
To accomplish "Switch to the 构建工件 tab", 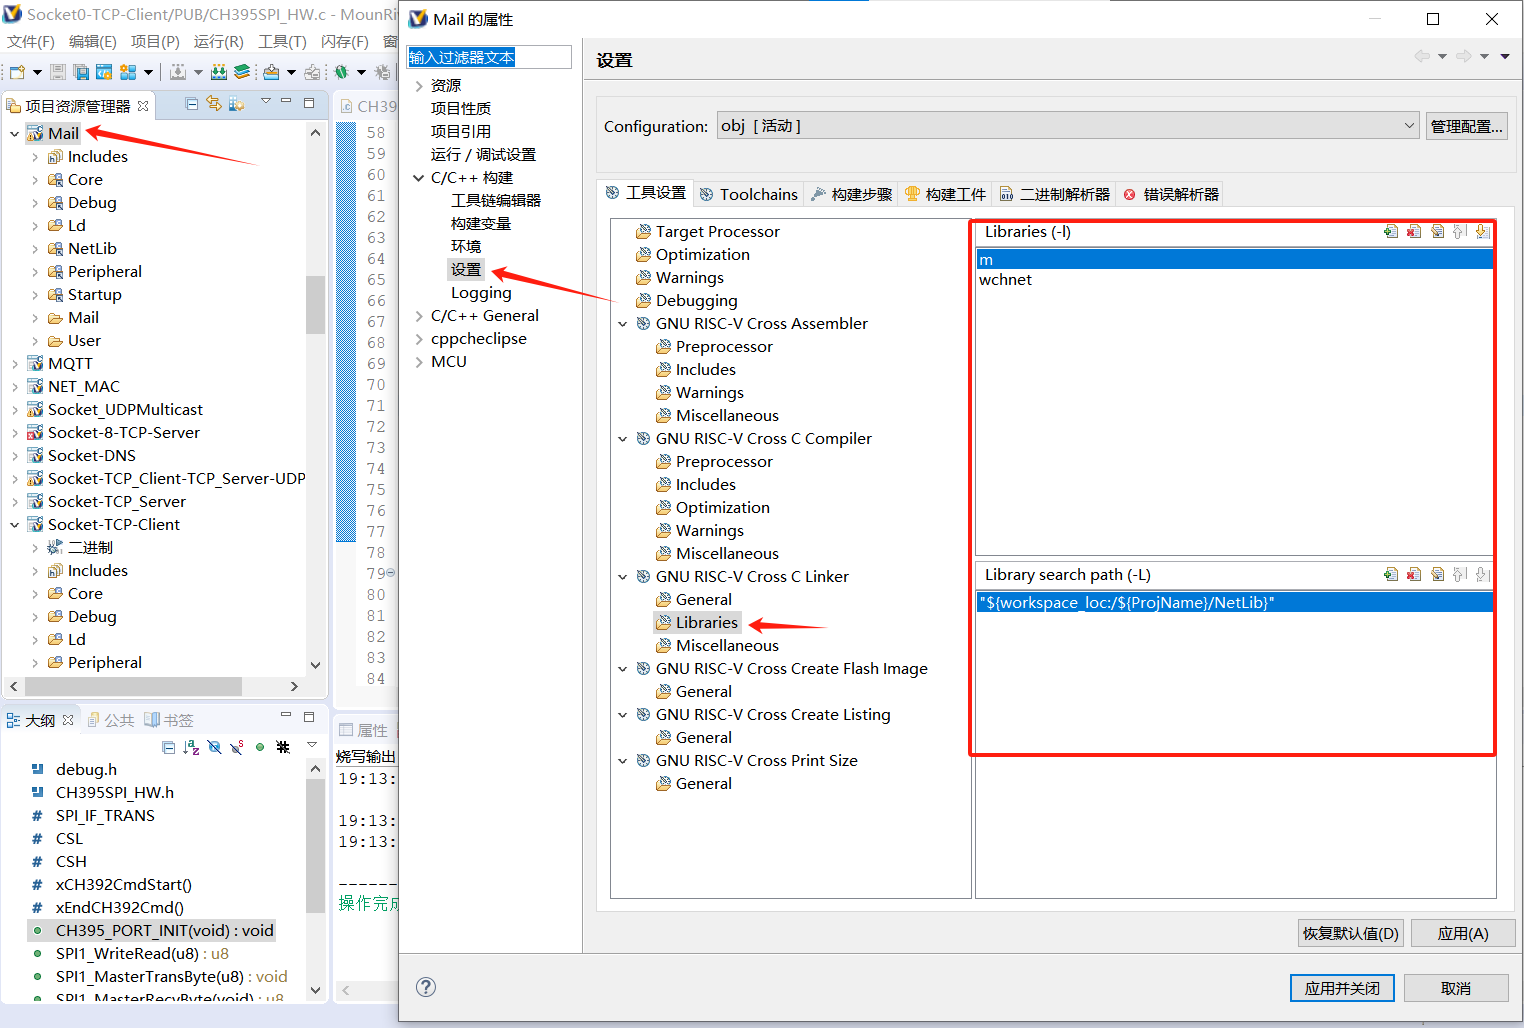I will click(946, 194).
